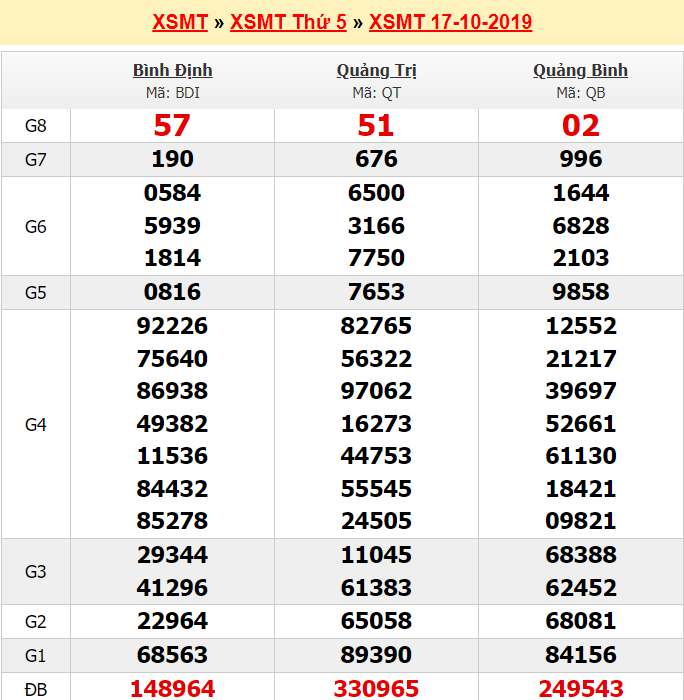Image resolution: width=684 pixels, height=700 pixels.
Task: Click the G4 number 61130
Action: pyautogui.click(x=580, y=456)
